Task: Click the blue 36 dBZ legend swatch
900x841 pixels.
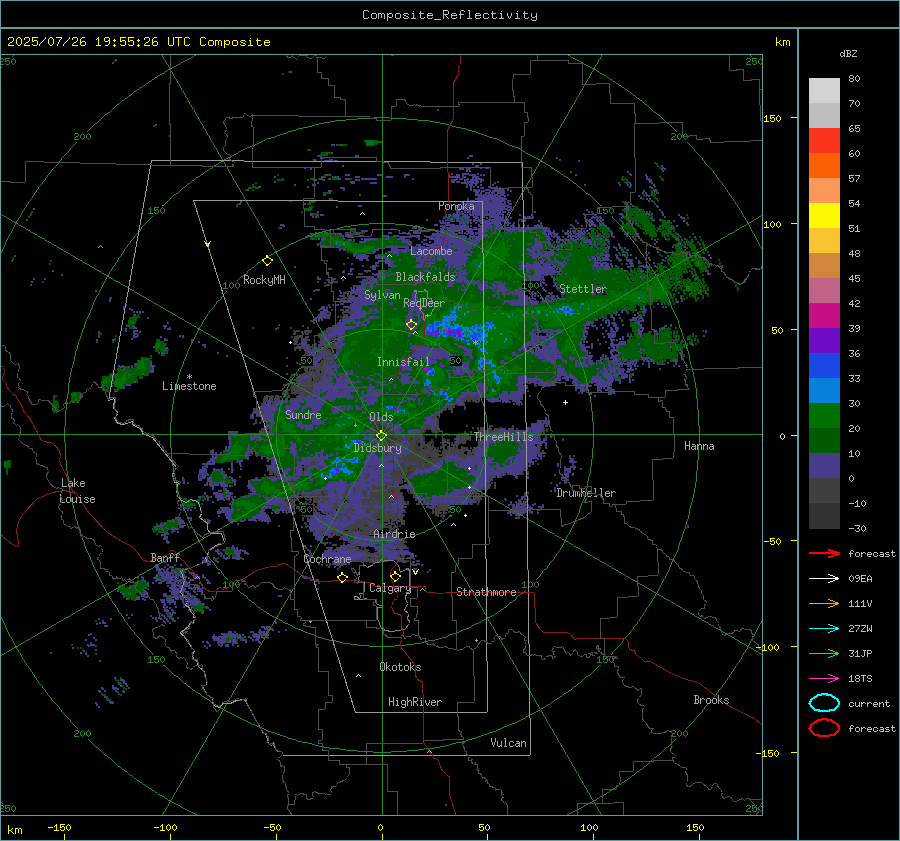Action: (x=824, y=365)
